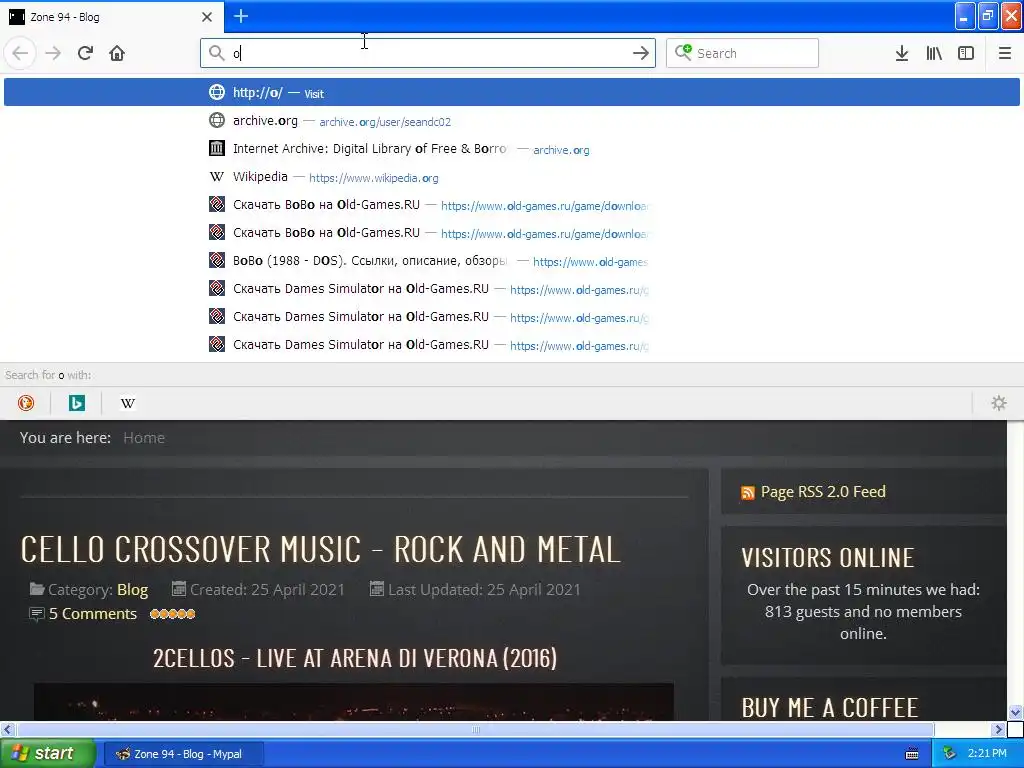1024x768 pixels.
Task: Click Last Updated: 25 April 2021 text
Action: pos(484,590)
